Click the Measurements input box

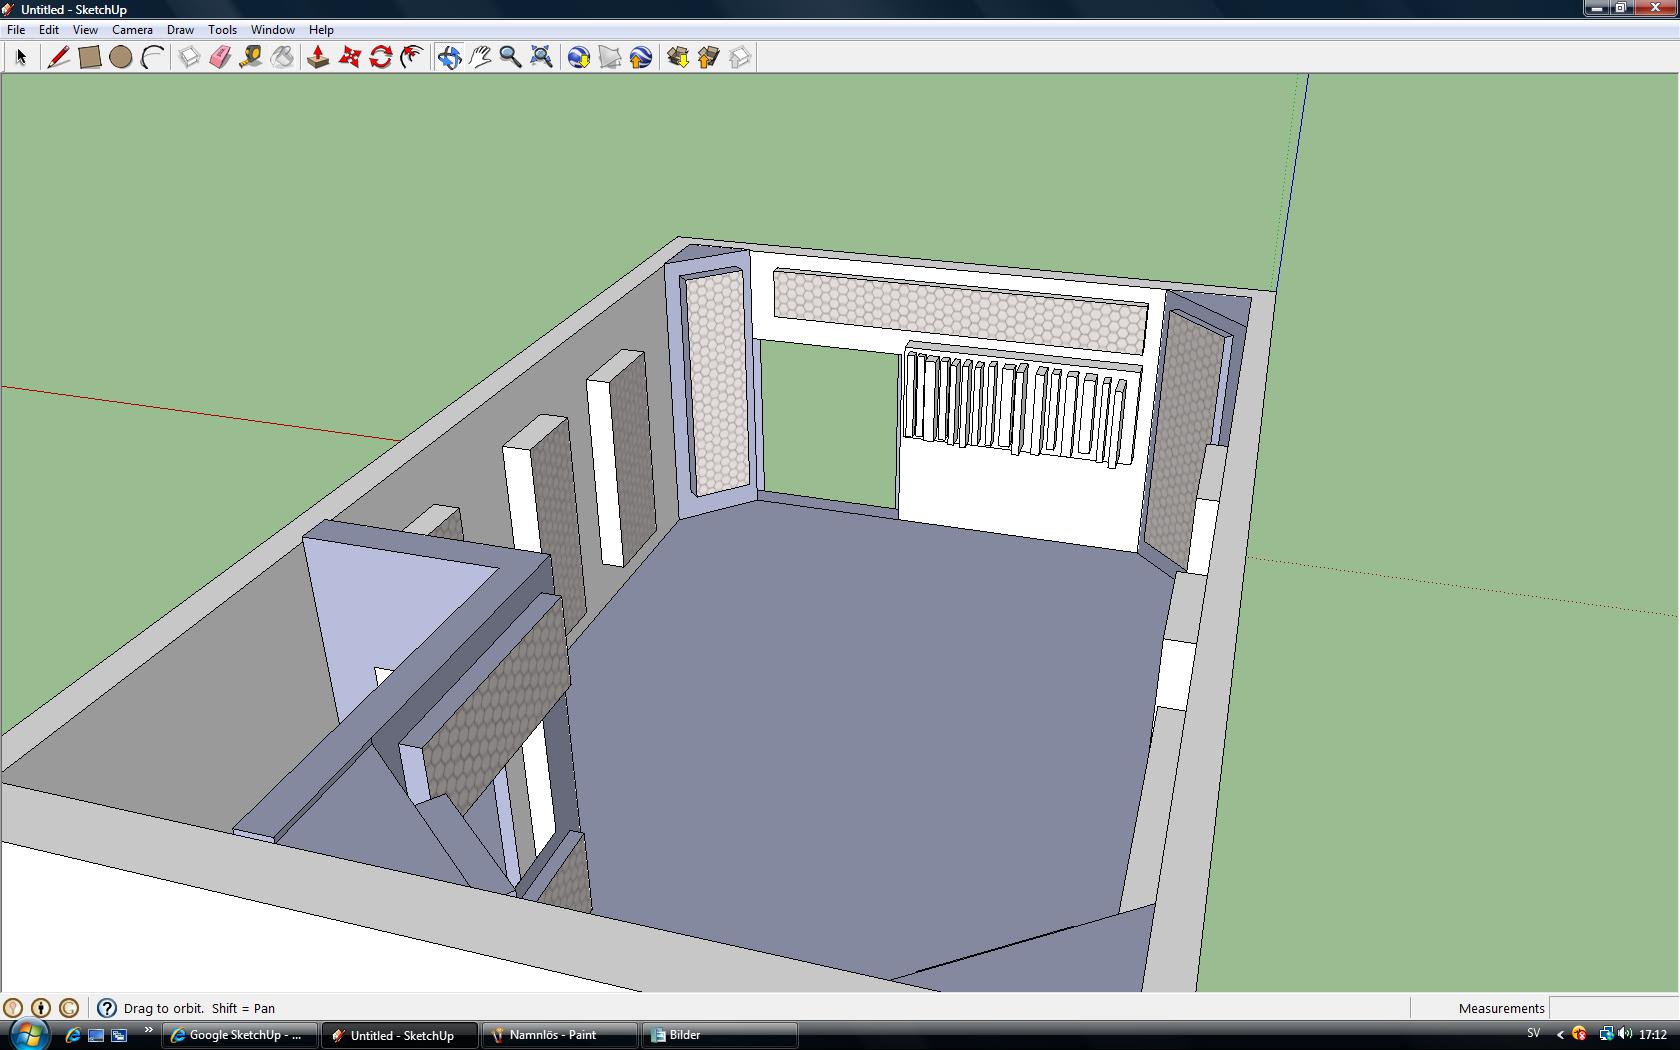[1612, 1008]
